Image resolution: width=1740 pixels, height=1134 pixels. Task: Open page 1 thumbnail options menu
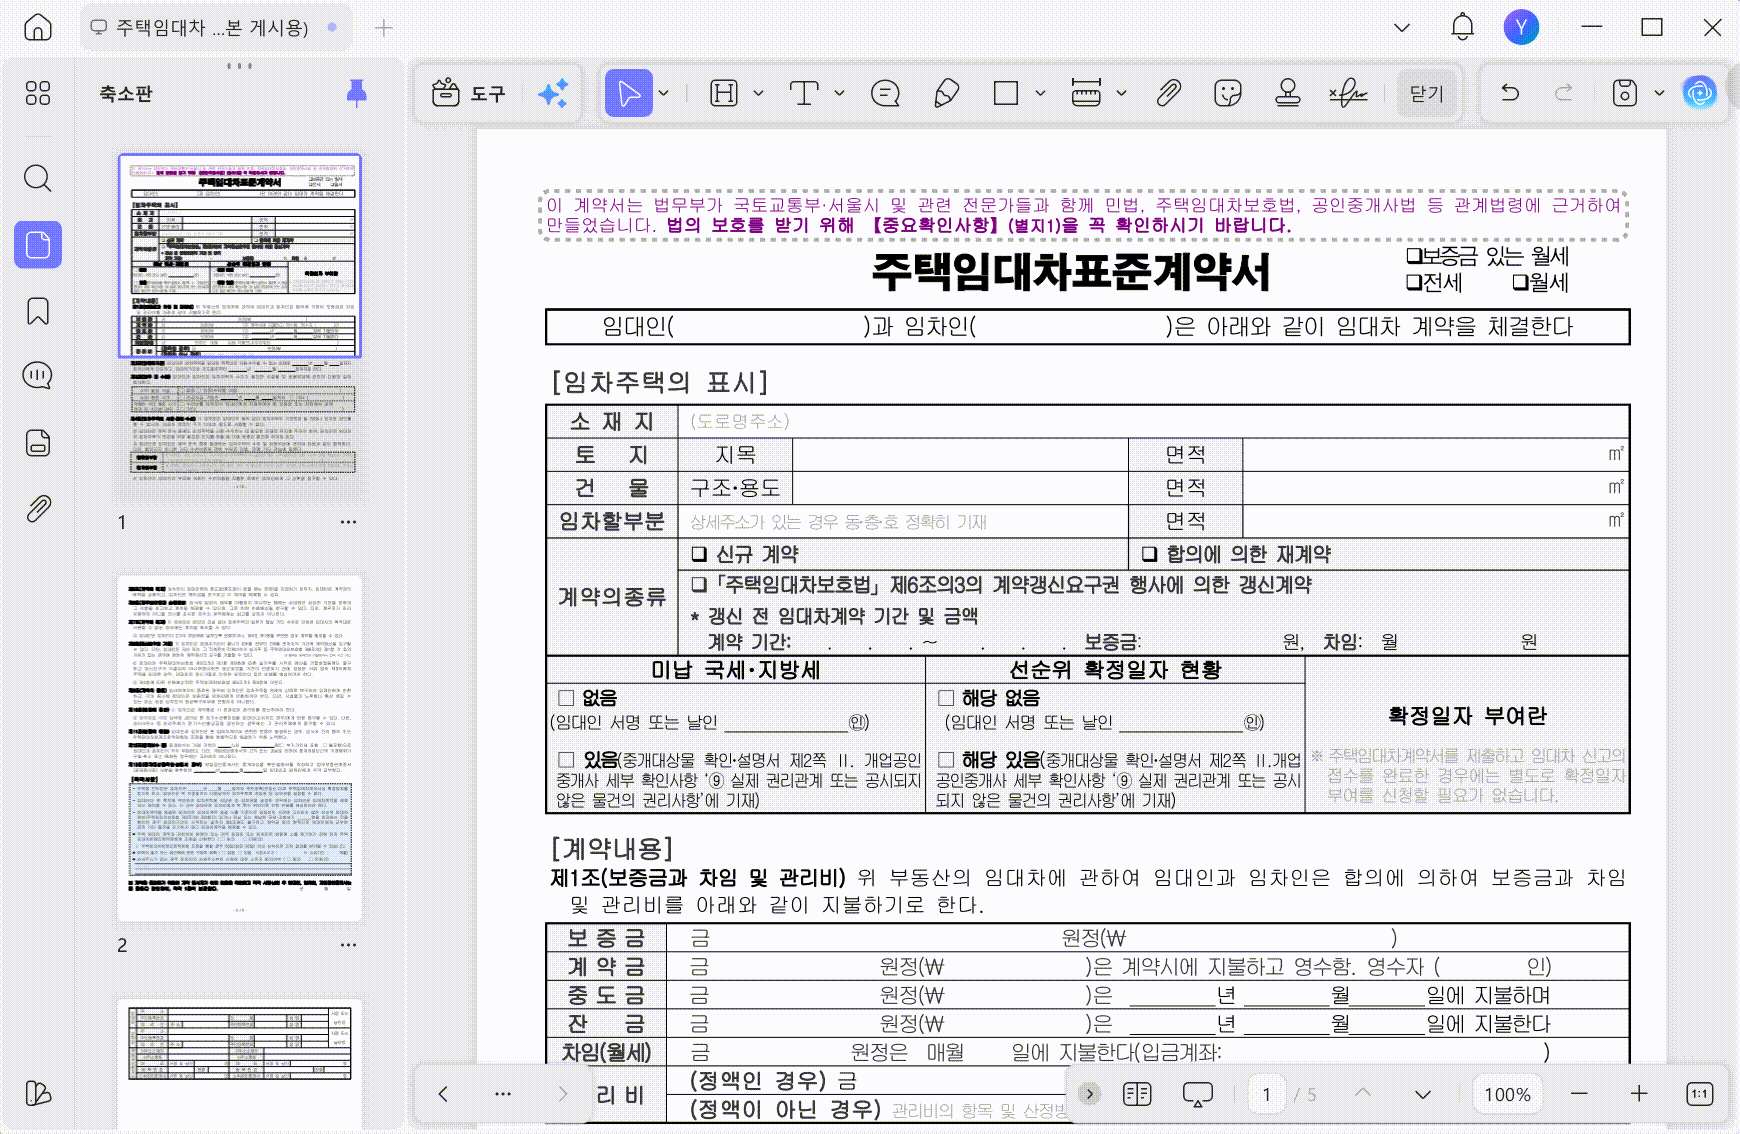tap(348, 522)
